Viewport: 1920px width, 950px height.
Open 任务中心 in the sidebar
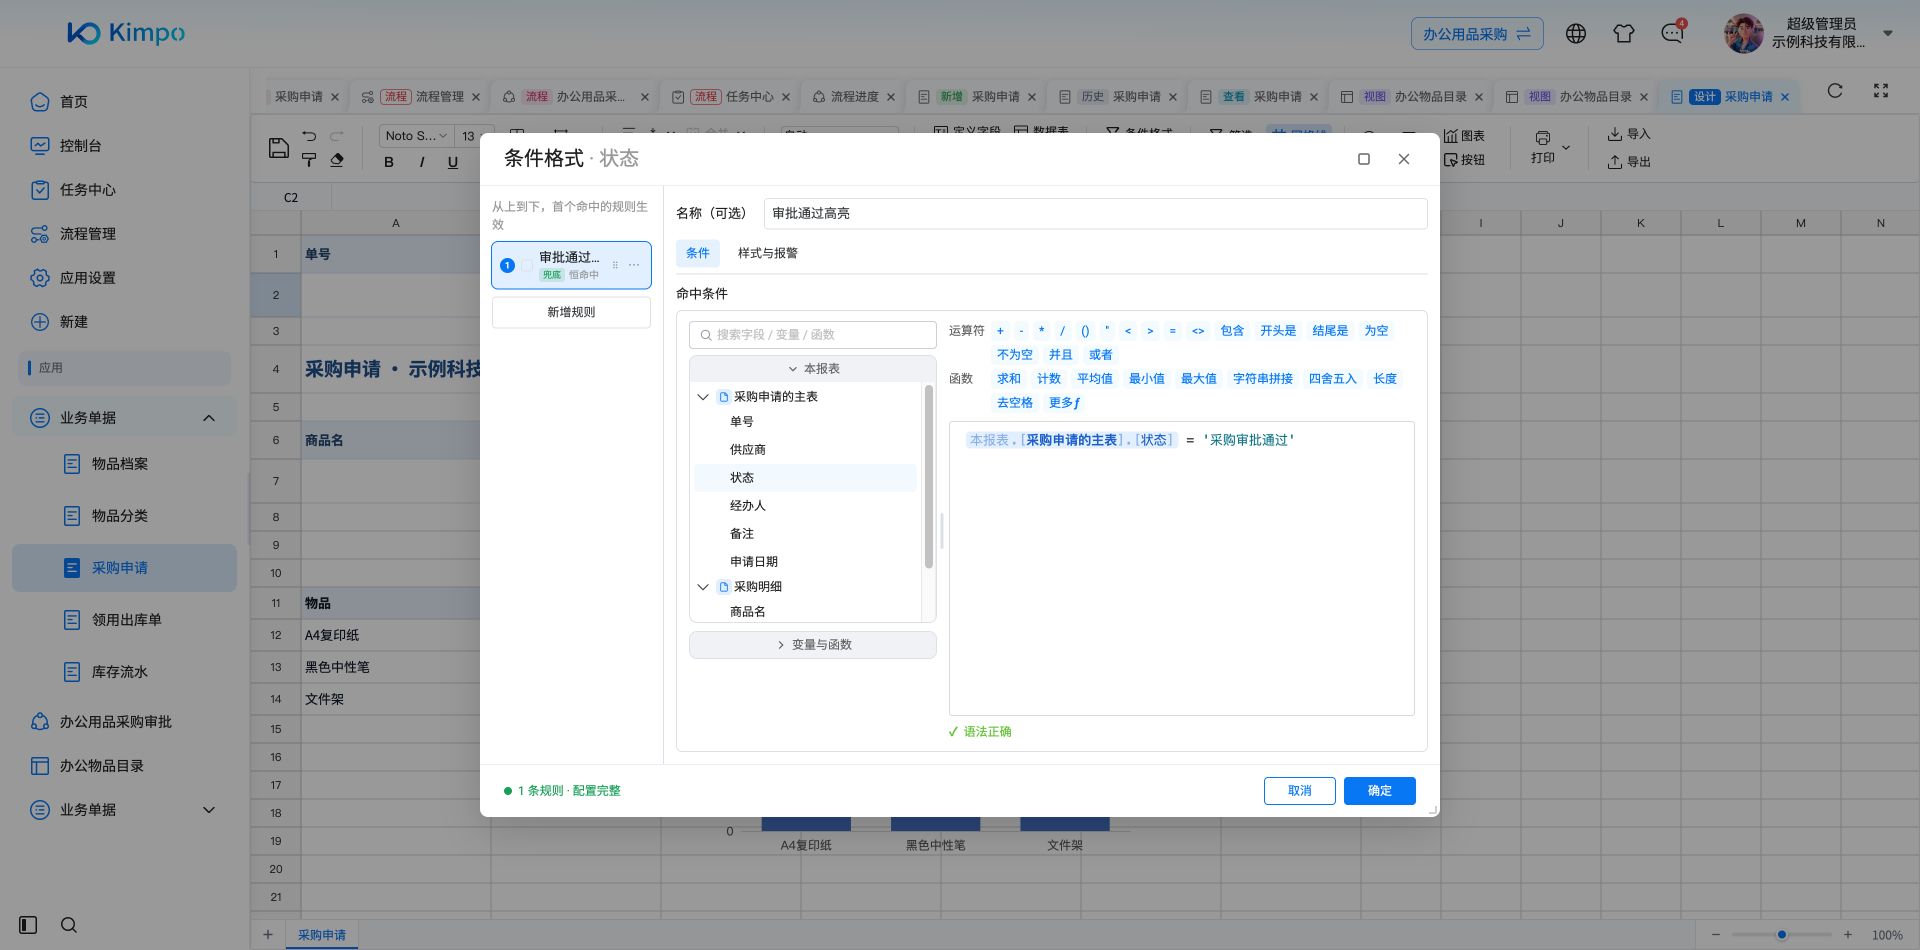click(x=87, y=190)
